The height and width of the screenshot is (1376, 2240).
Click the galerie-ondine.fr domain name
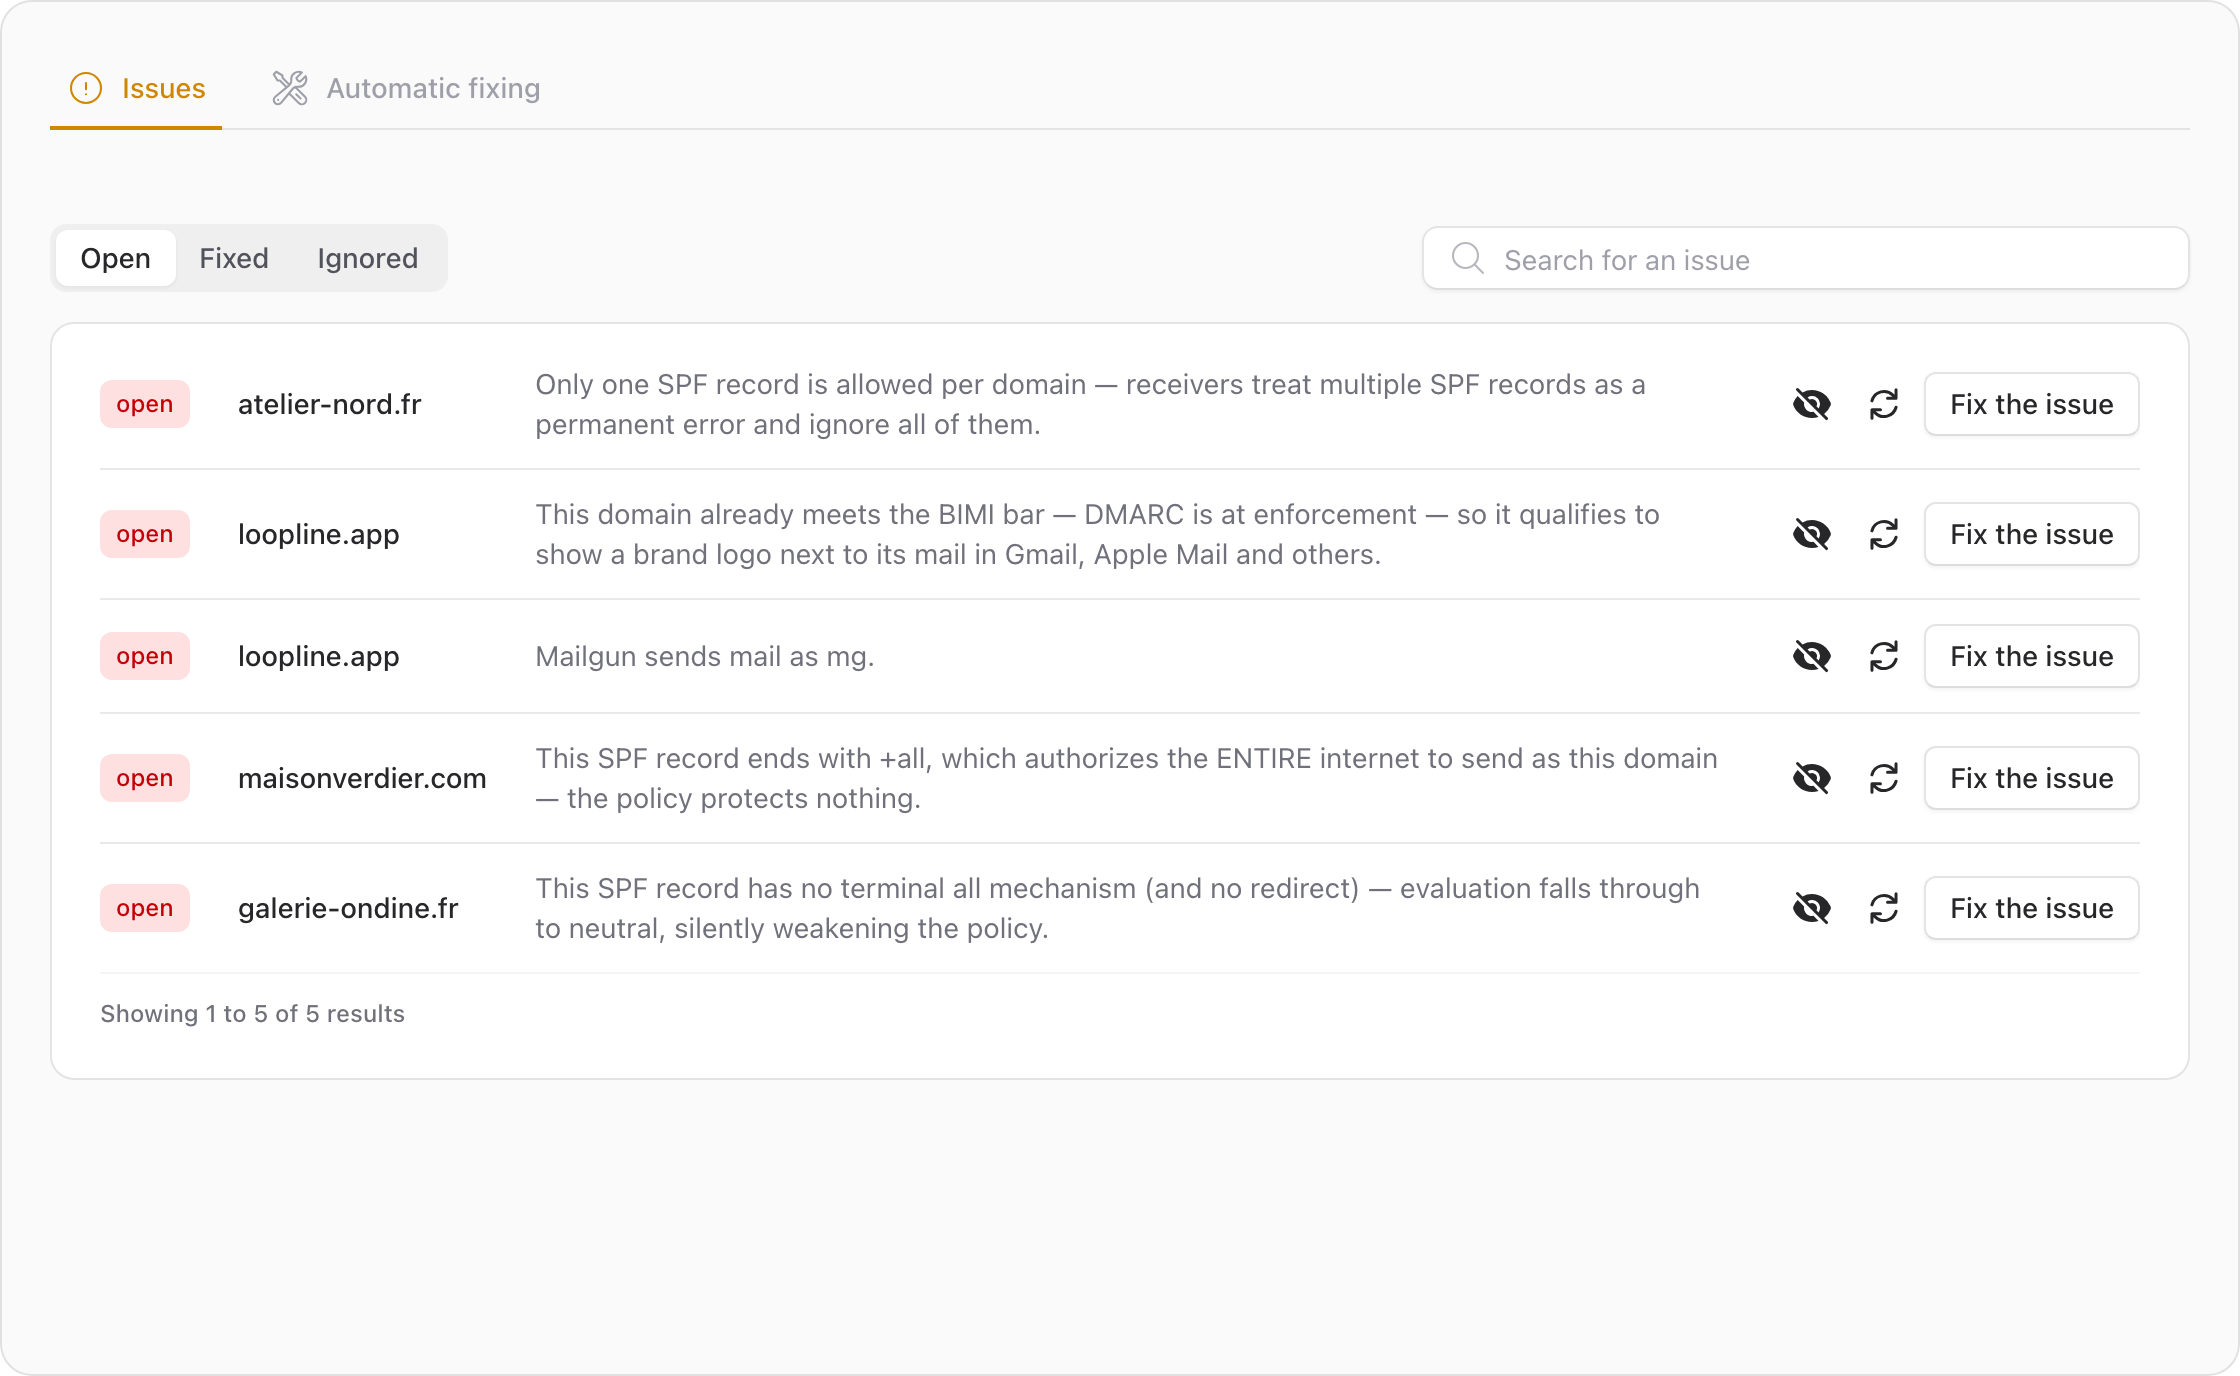[348, 908]
